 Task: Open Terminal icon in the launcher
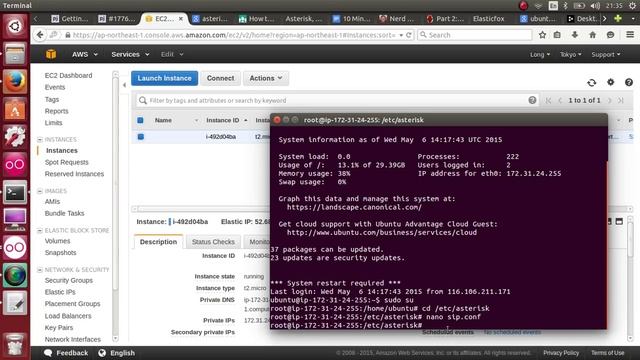[x=15, y=192]
